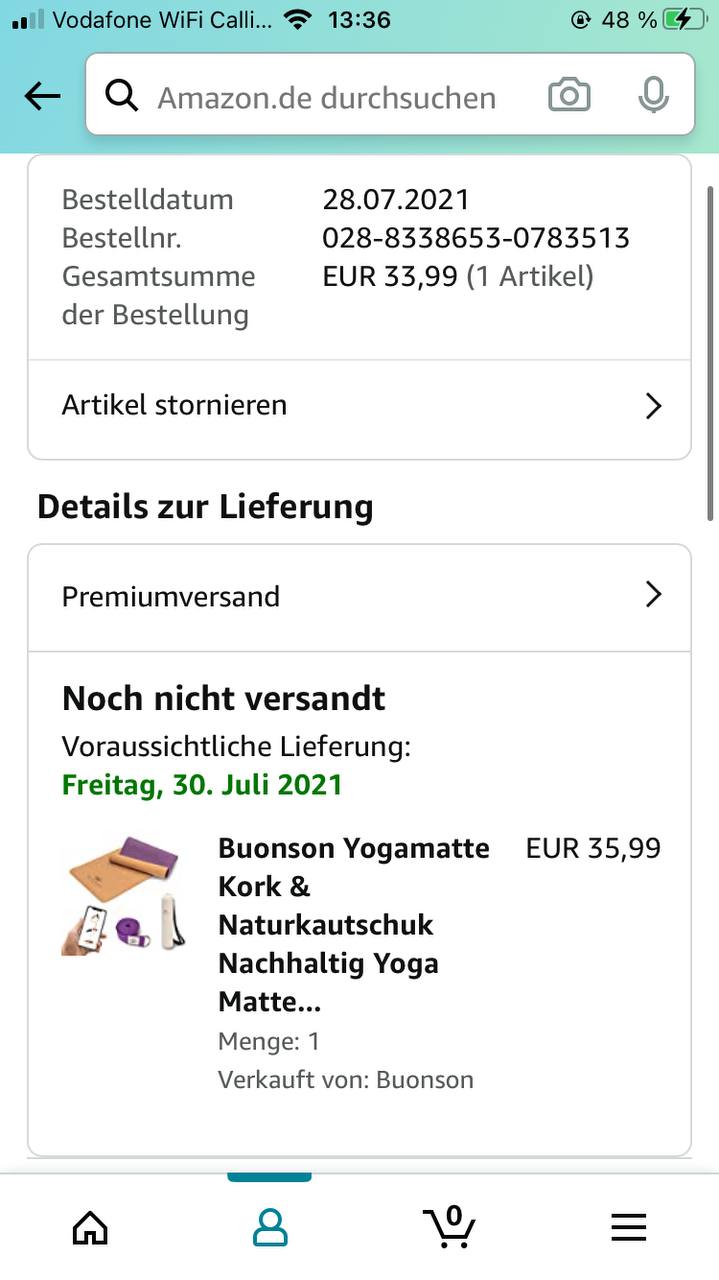Tap the microphone voice search icon
The width and height of the screenshot is (719, 1280).
point(653,96)
